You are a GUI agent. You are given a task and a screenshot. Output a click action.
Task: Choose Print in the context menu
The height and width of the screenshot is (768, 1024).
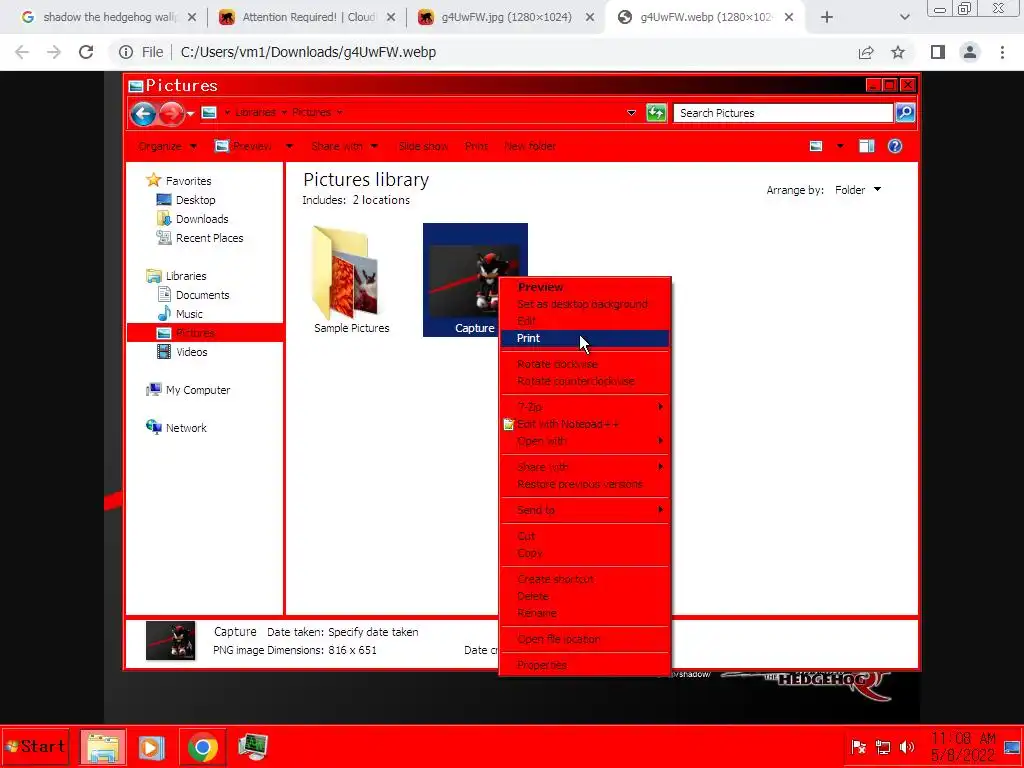pos(584,338)
